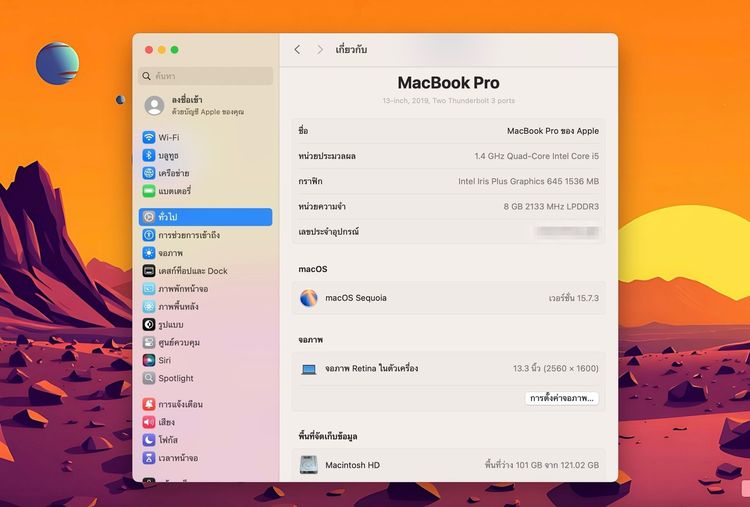This screenshot has height=507, width=750.
Task: Zoom the window with the green button
Action: tap(175, 50)
